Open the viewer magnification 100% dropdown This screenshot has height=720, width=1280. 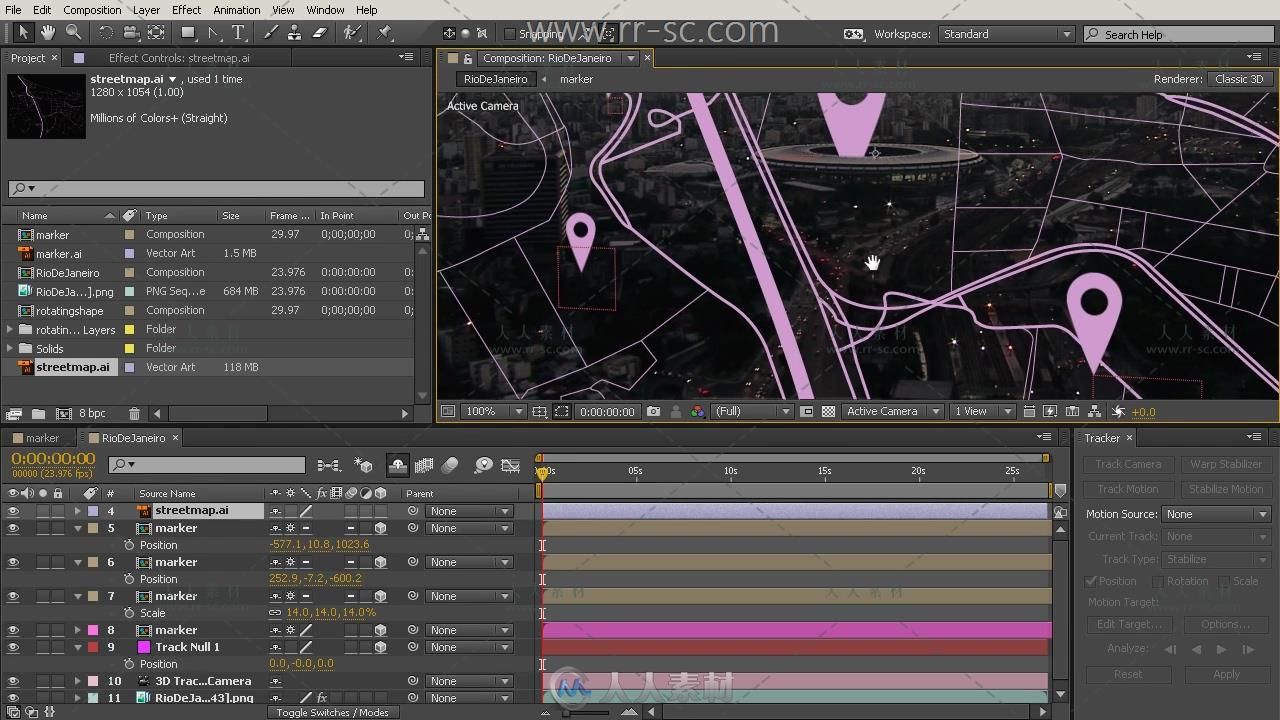pos(495,411)
